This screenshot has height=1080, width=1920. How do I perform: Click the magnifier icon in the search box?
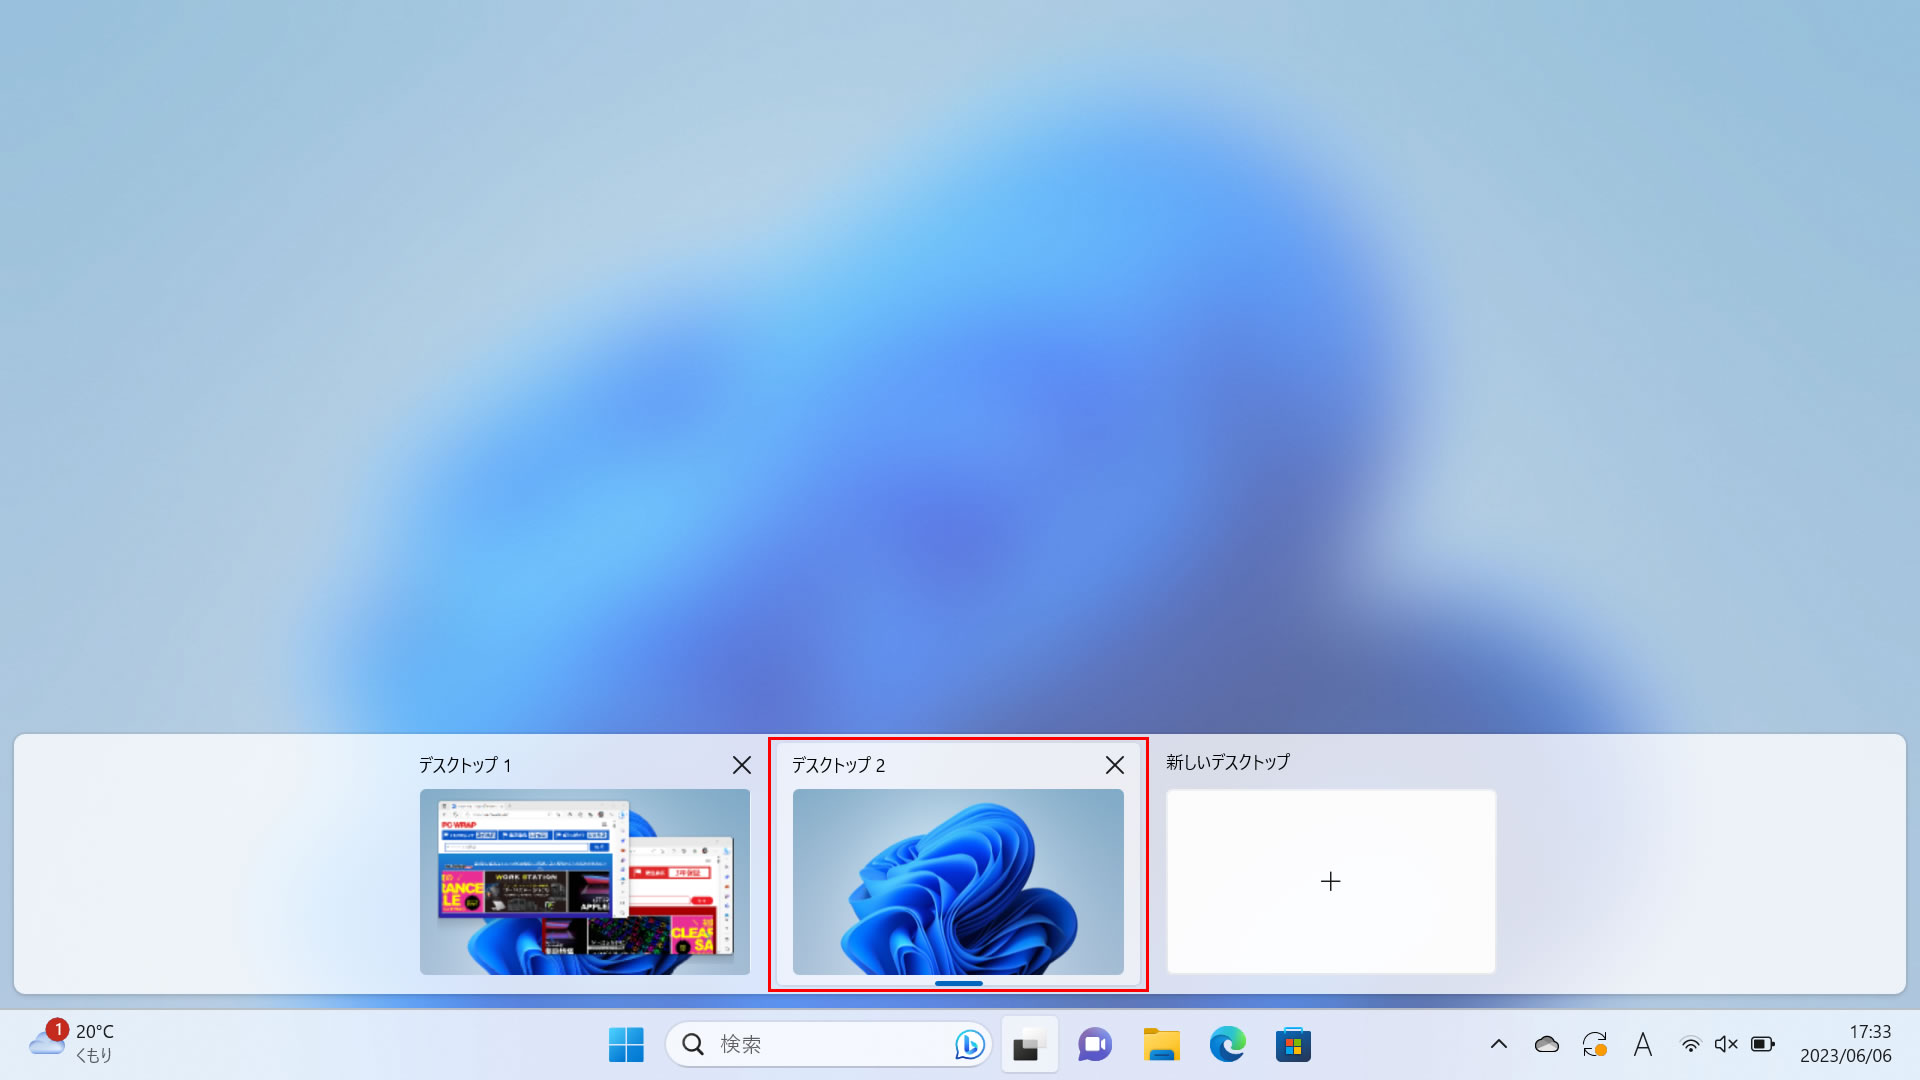693,1044
